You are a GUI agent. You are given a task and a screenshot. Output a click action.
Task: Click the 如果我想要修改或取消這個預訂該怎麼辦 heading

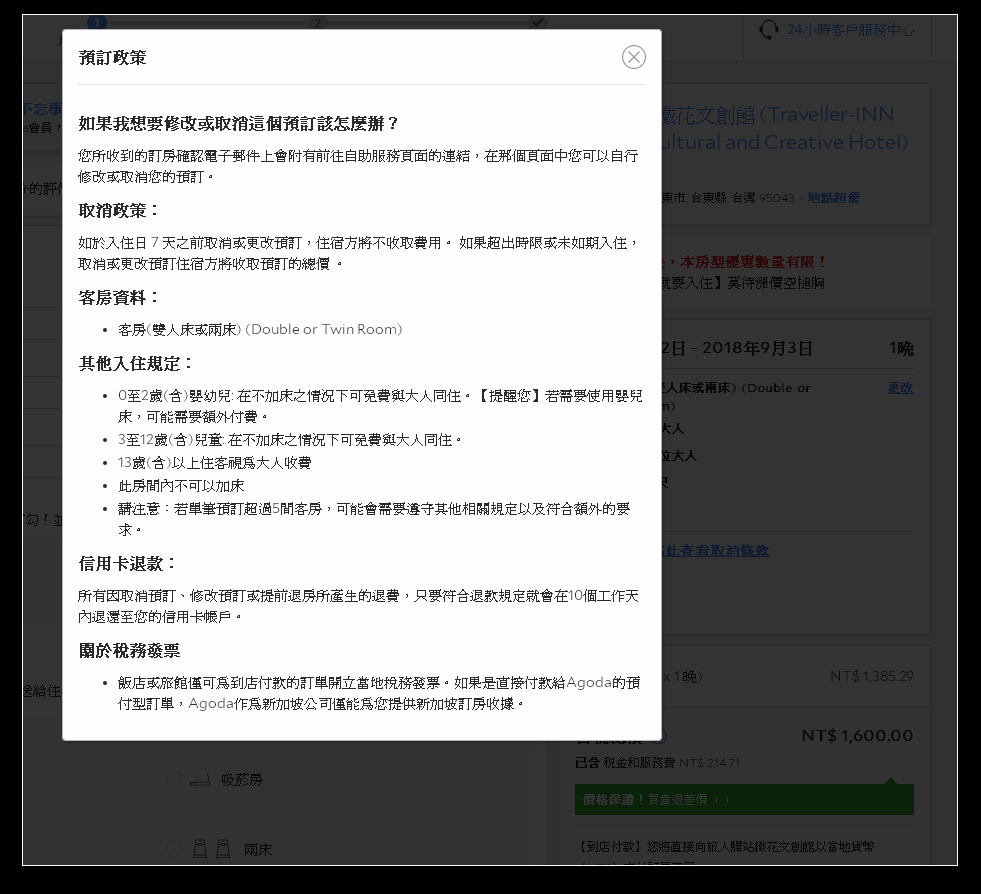click(x=238, y=123)
